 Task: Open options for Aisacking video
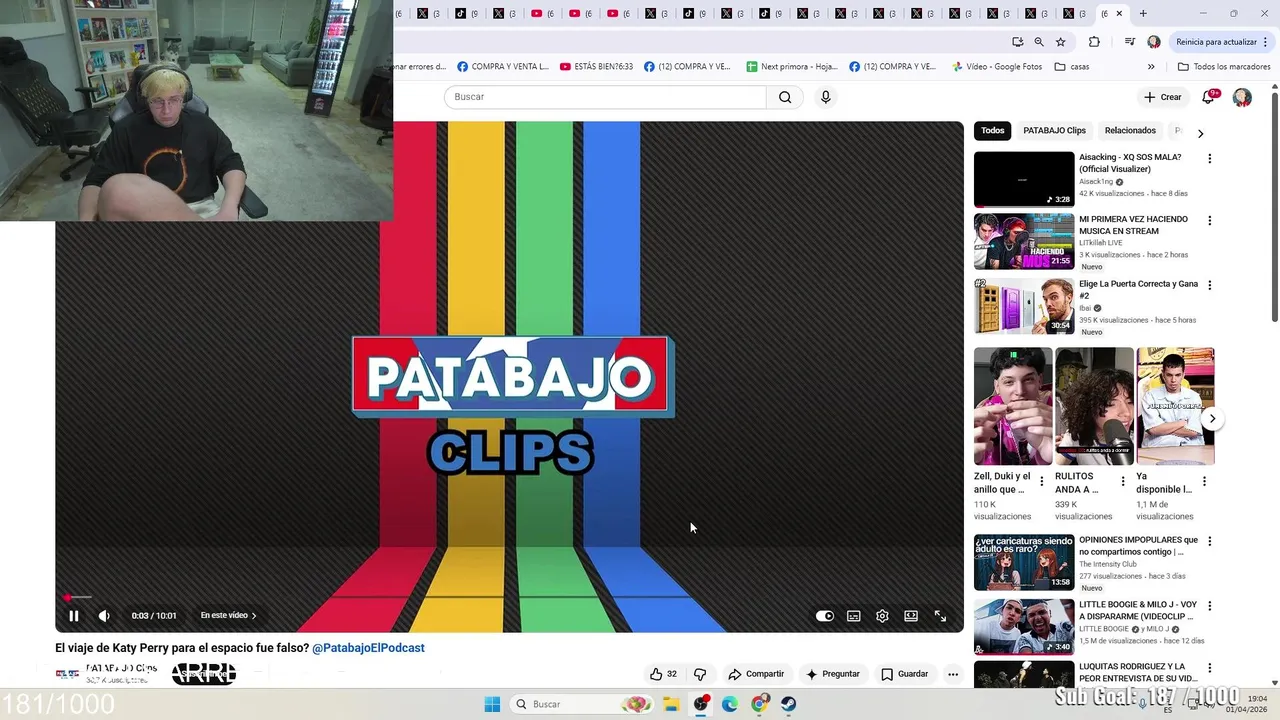pyautogui.click(x=1209, y=159)
